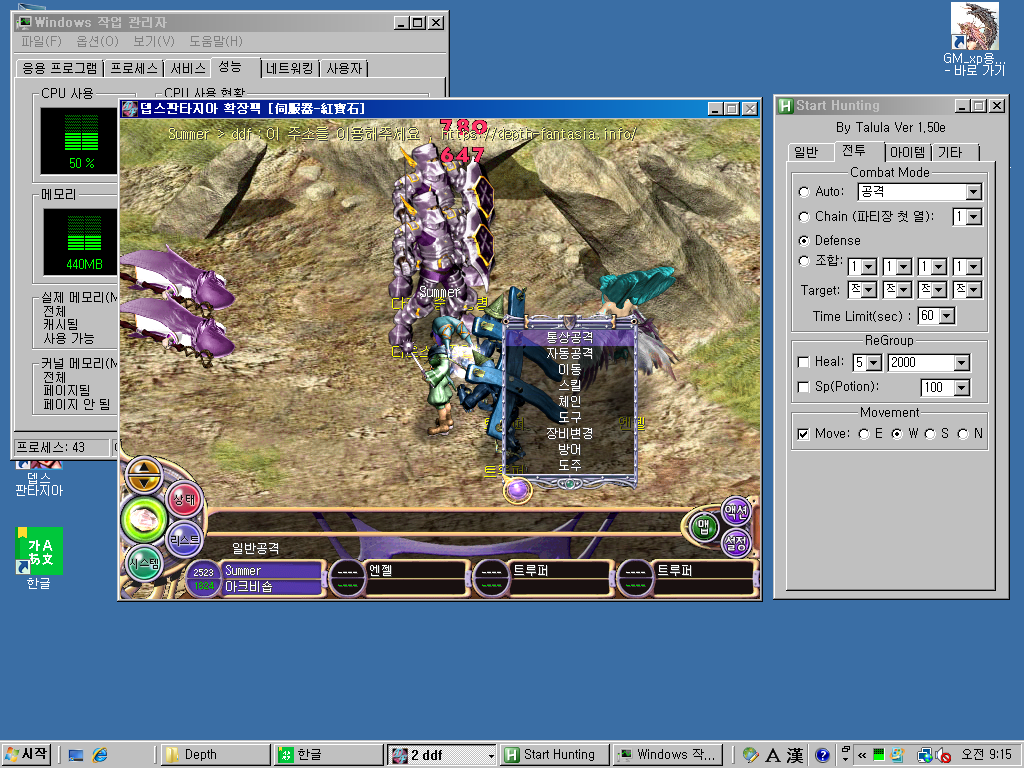This screenshot has width=1024, height=768.
Task: Select the 조합 combat mode radio
Action: click(804, 261)
